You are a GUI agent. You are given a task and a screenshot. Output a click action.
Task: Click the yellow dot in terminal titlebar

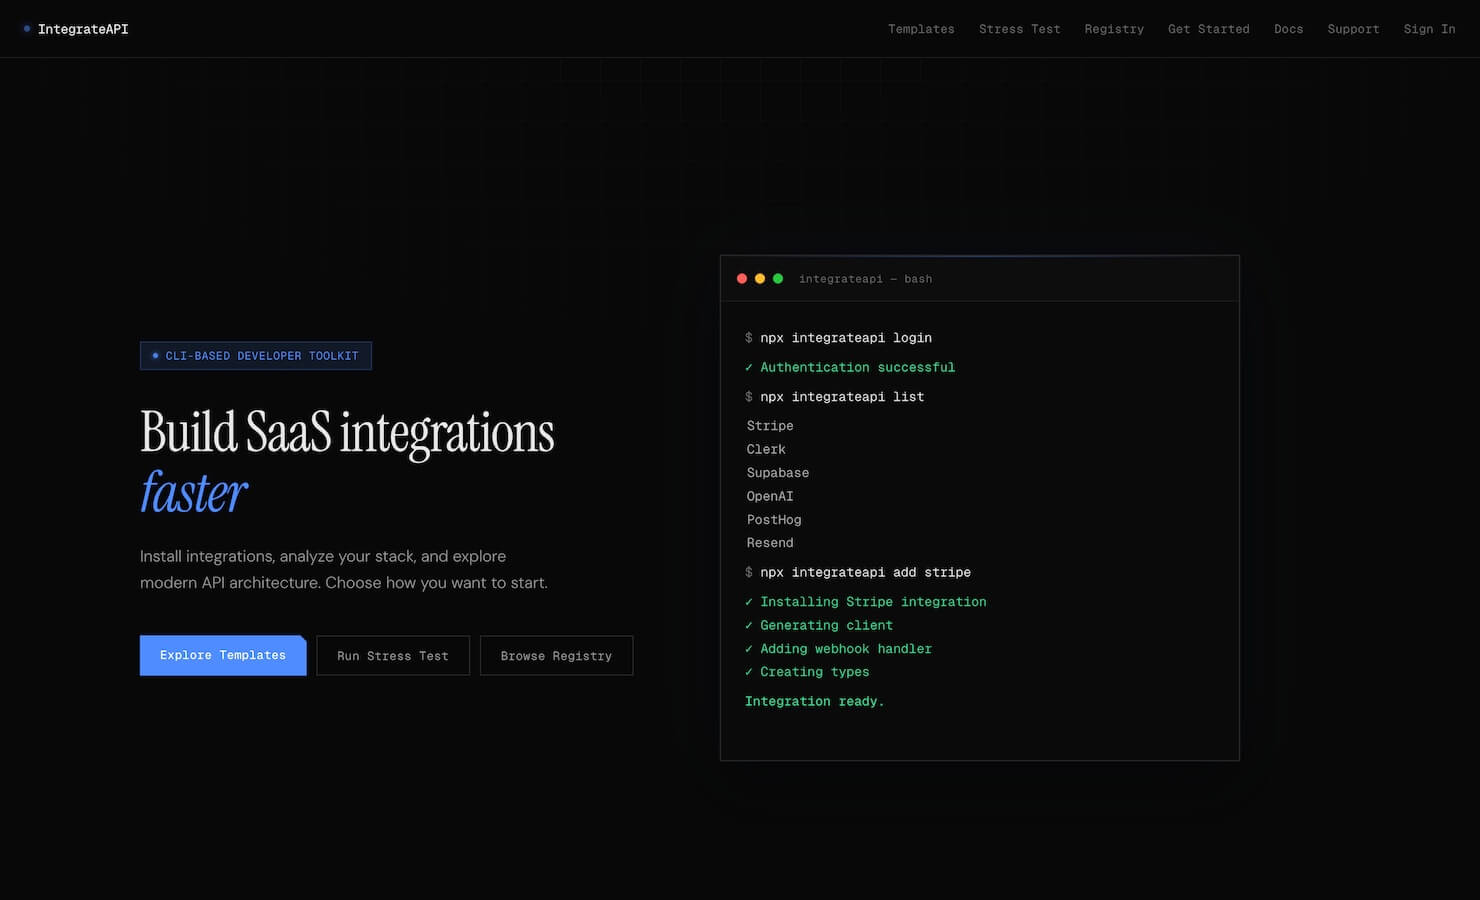pyautogui.click(x=760, y=279)
